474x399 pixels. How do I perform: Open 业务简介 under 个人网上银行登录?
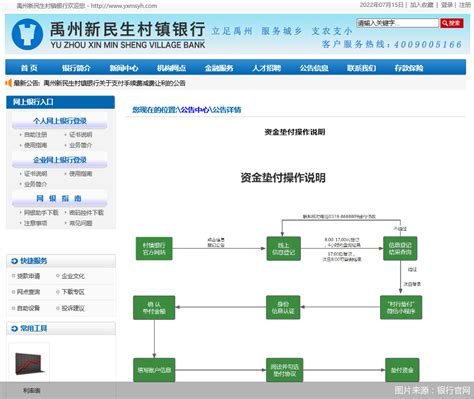[80, 145]
